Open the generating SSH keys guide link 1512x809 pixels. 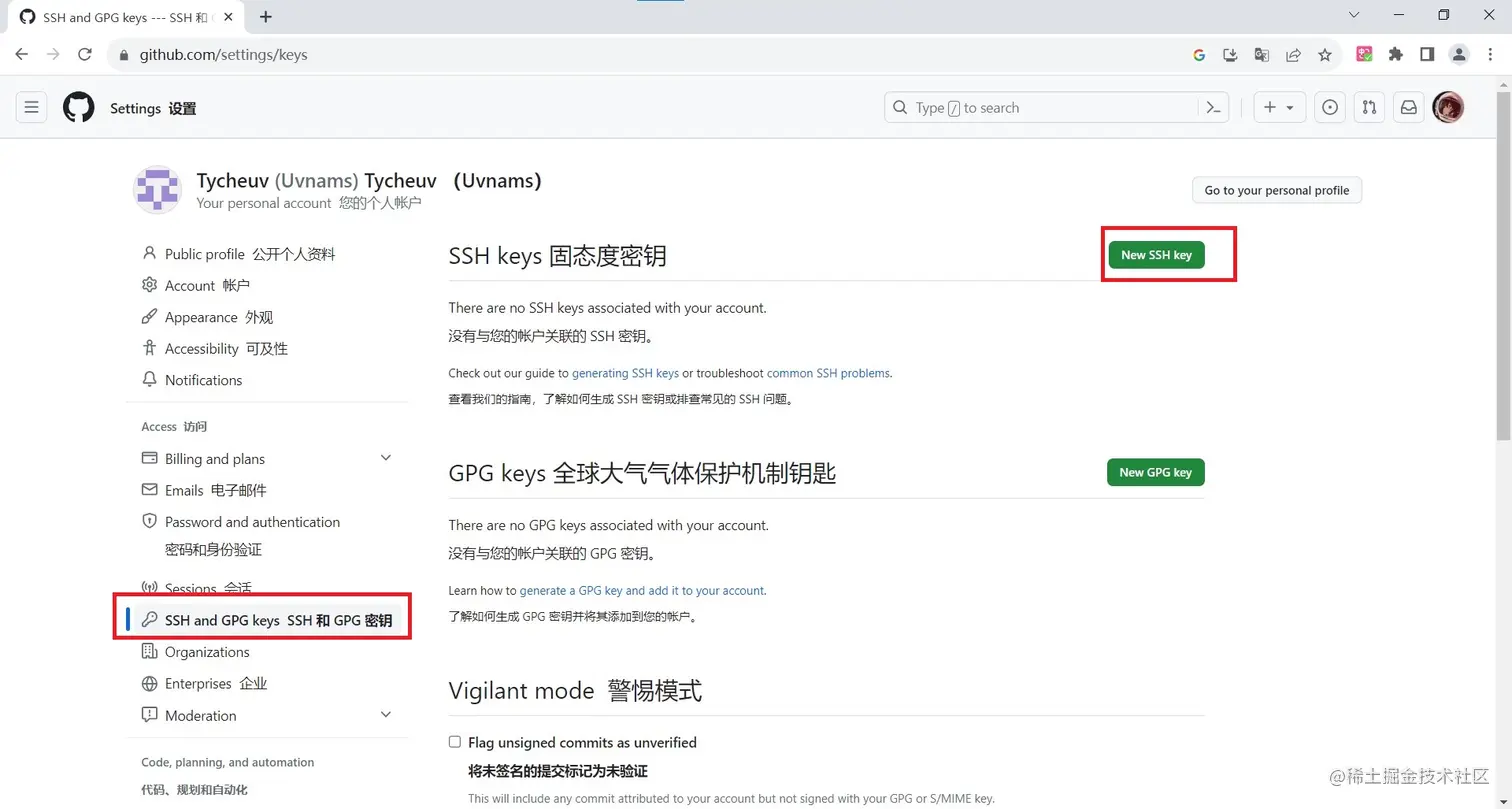[623, 372]
